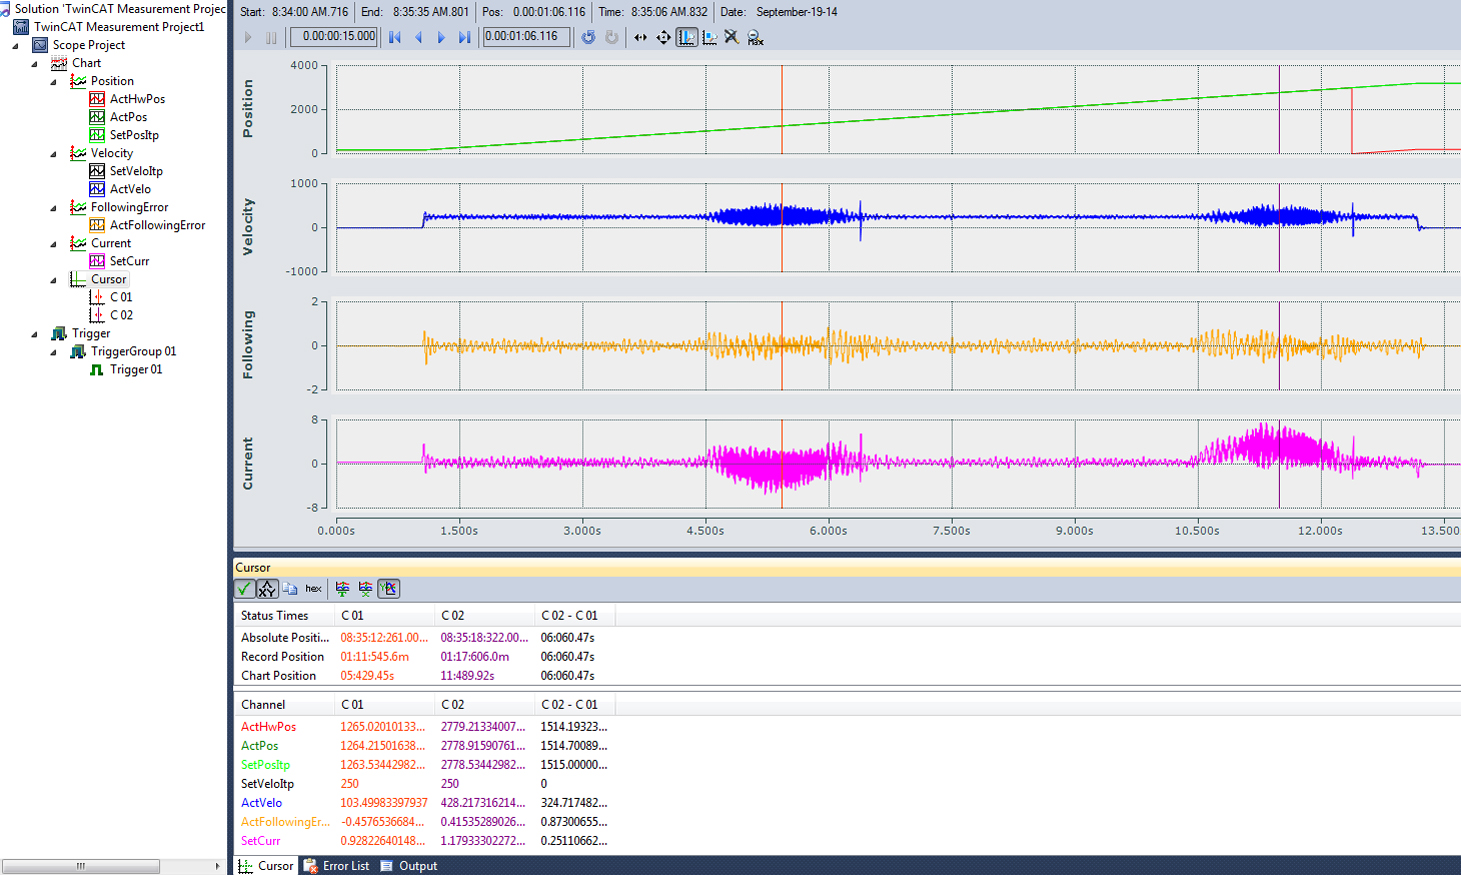The image size is (1461, 875).
Task: Click the SetPosItp channel icon in the tree
Action: tap(97, 135)
